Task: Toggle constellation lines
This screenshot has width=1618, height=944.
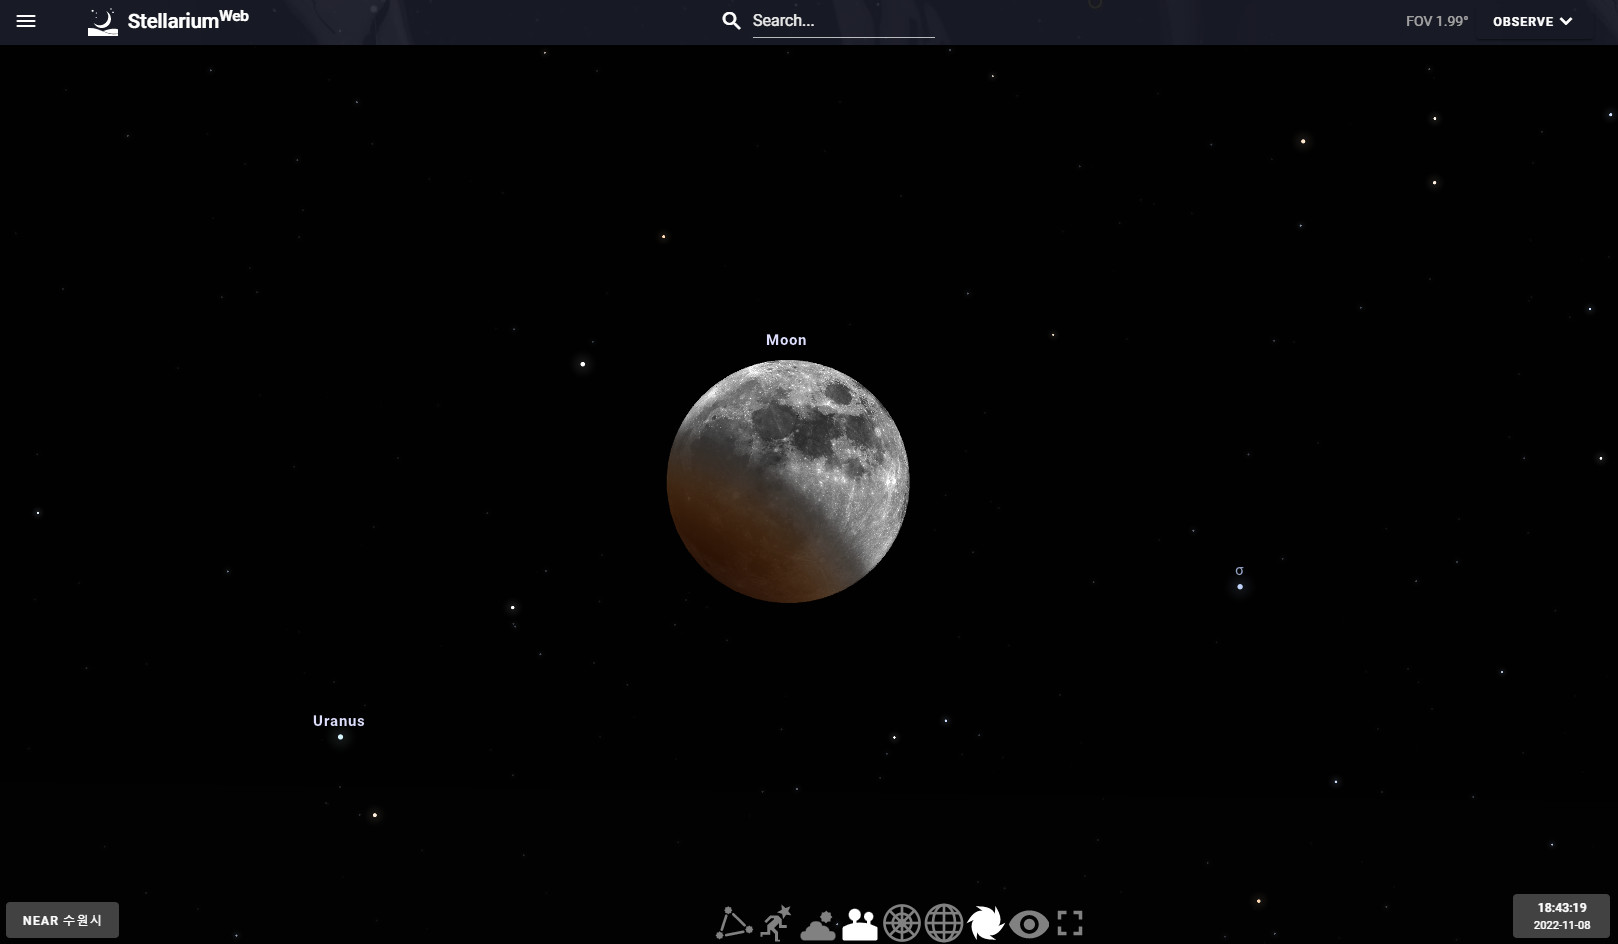Action: [734, 922]
